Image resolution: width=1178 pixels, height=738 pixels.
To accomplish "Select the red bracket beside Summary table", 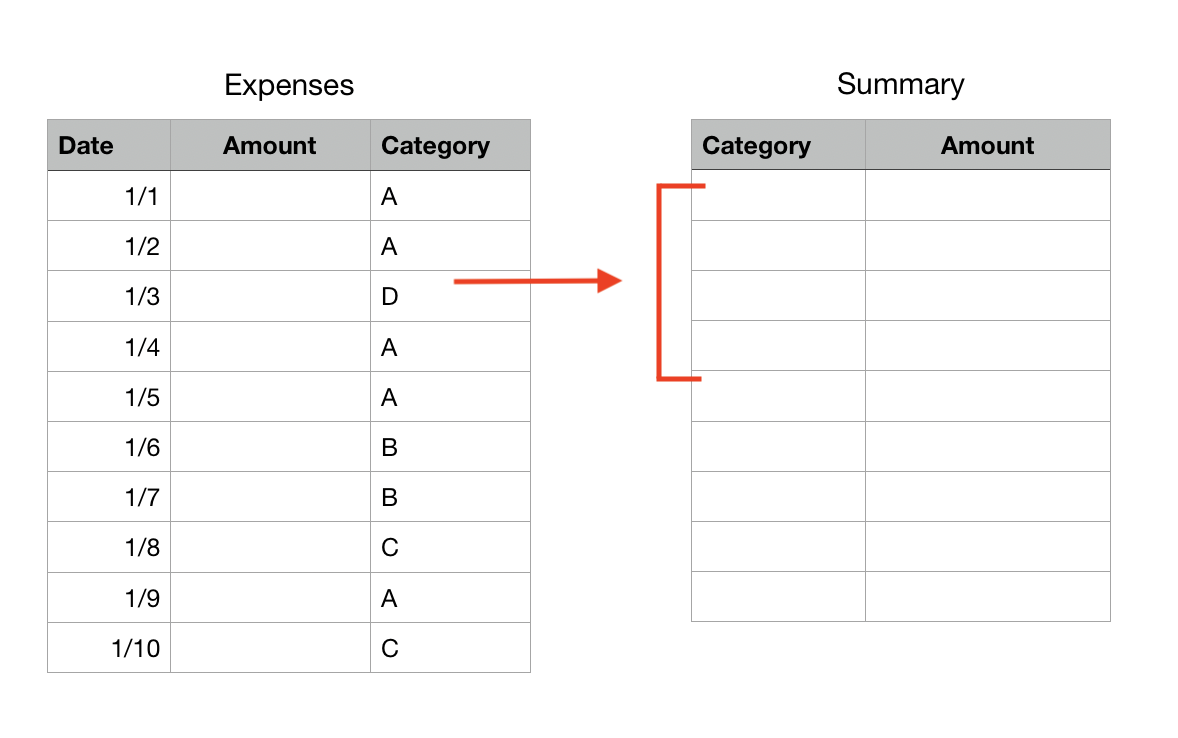I will [659, 283].
